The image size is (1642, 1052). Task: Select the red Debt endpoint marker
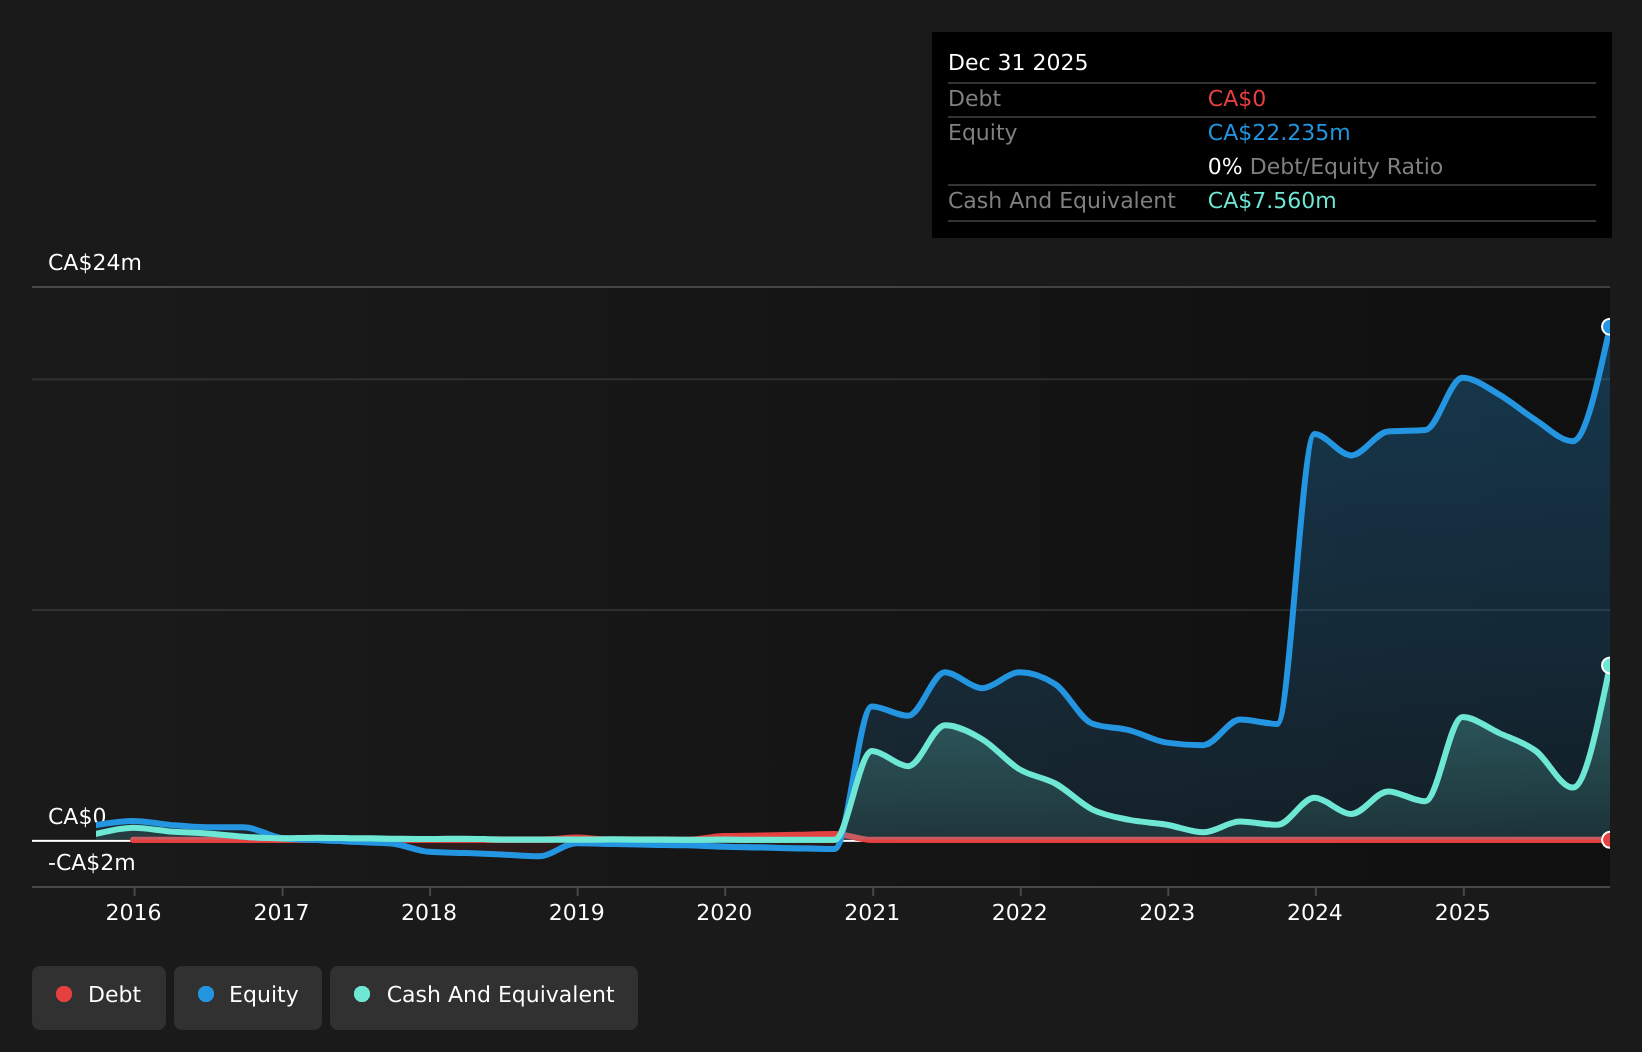pyautogui.click(x=1608, y=840)
